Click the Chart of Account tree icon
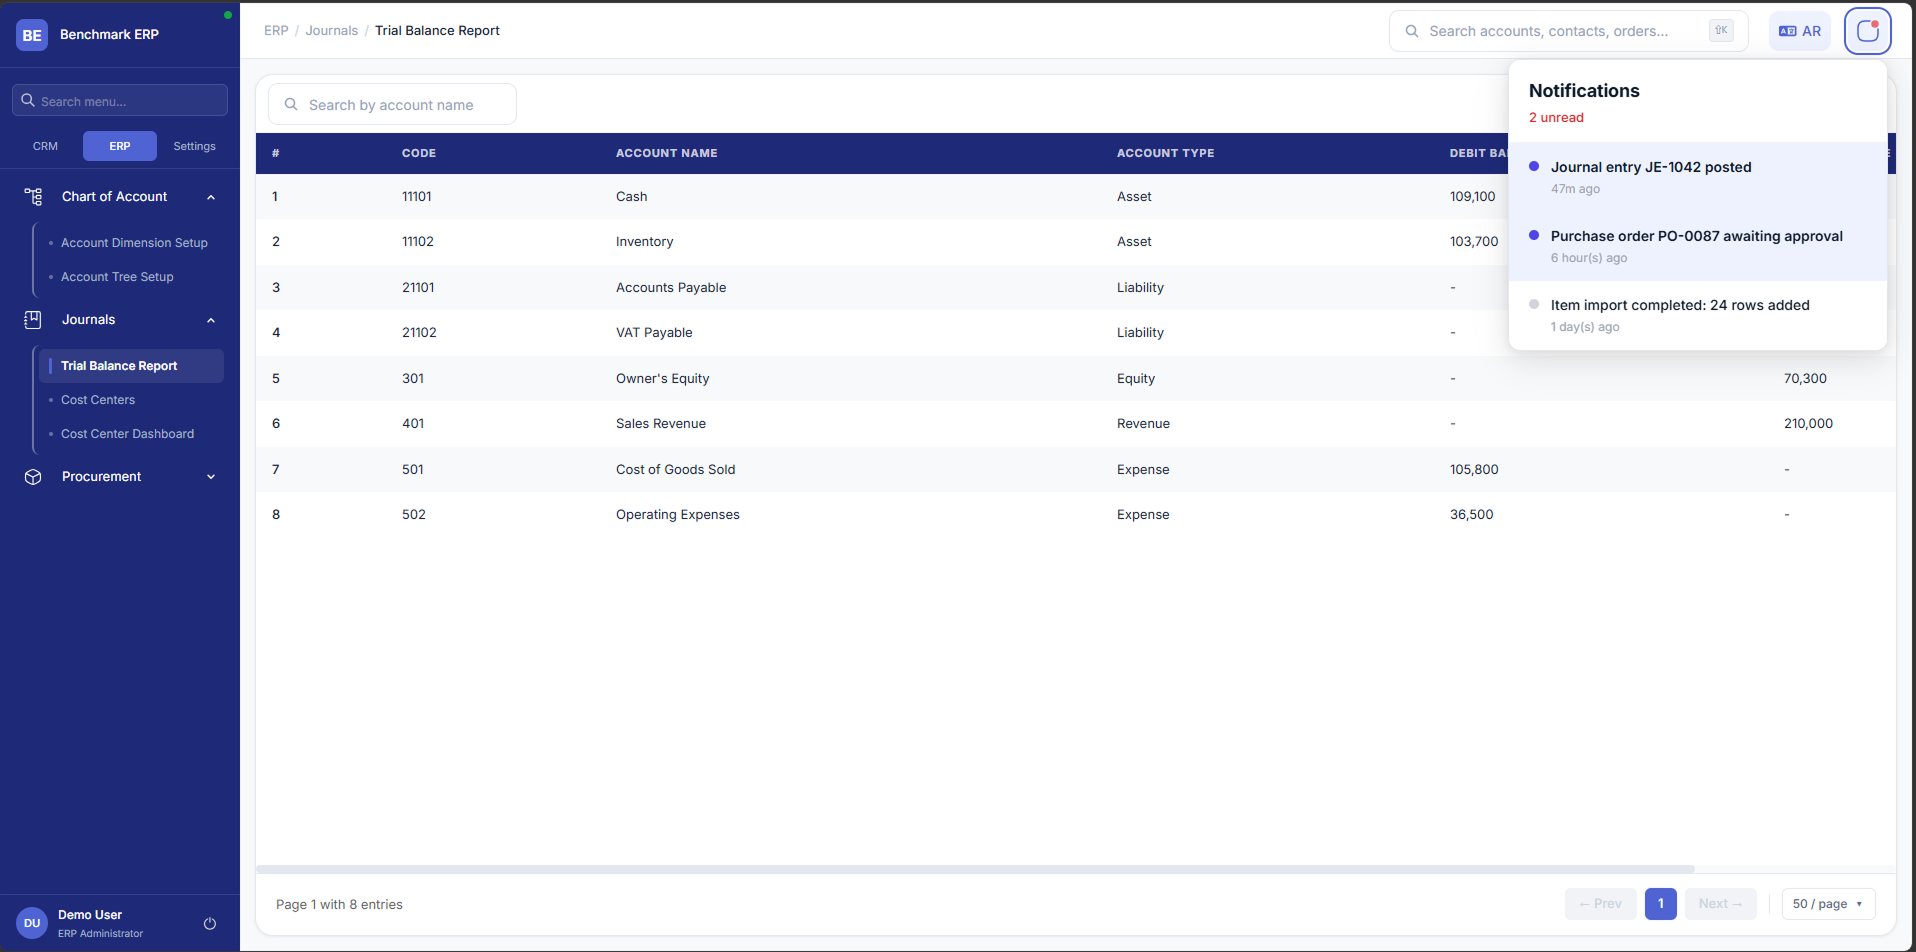The image size is (1916, 952). point(33,197)
